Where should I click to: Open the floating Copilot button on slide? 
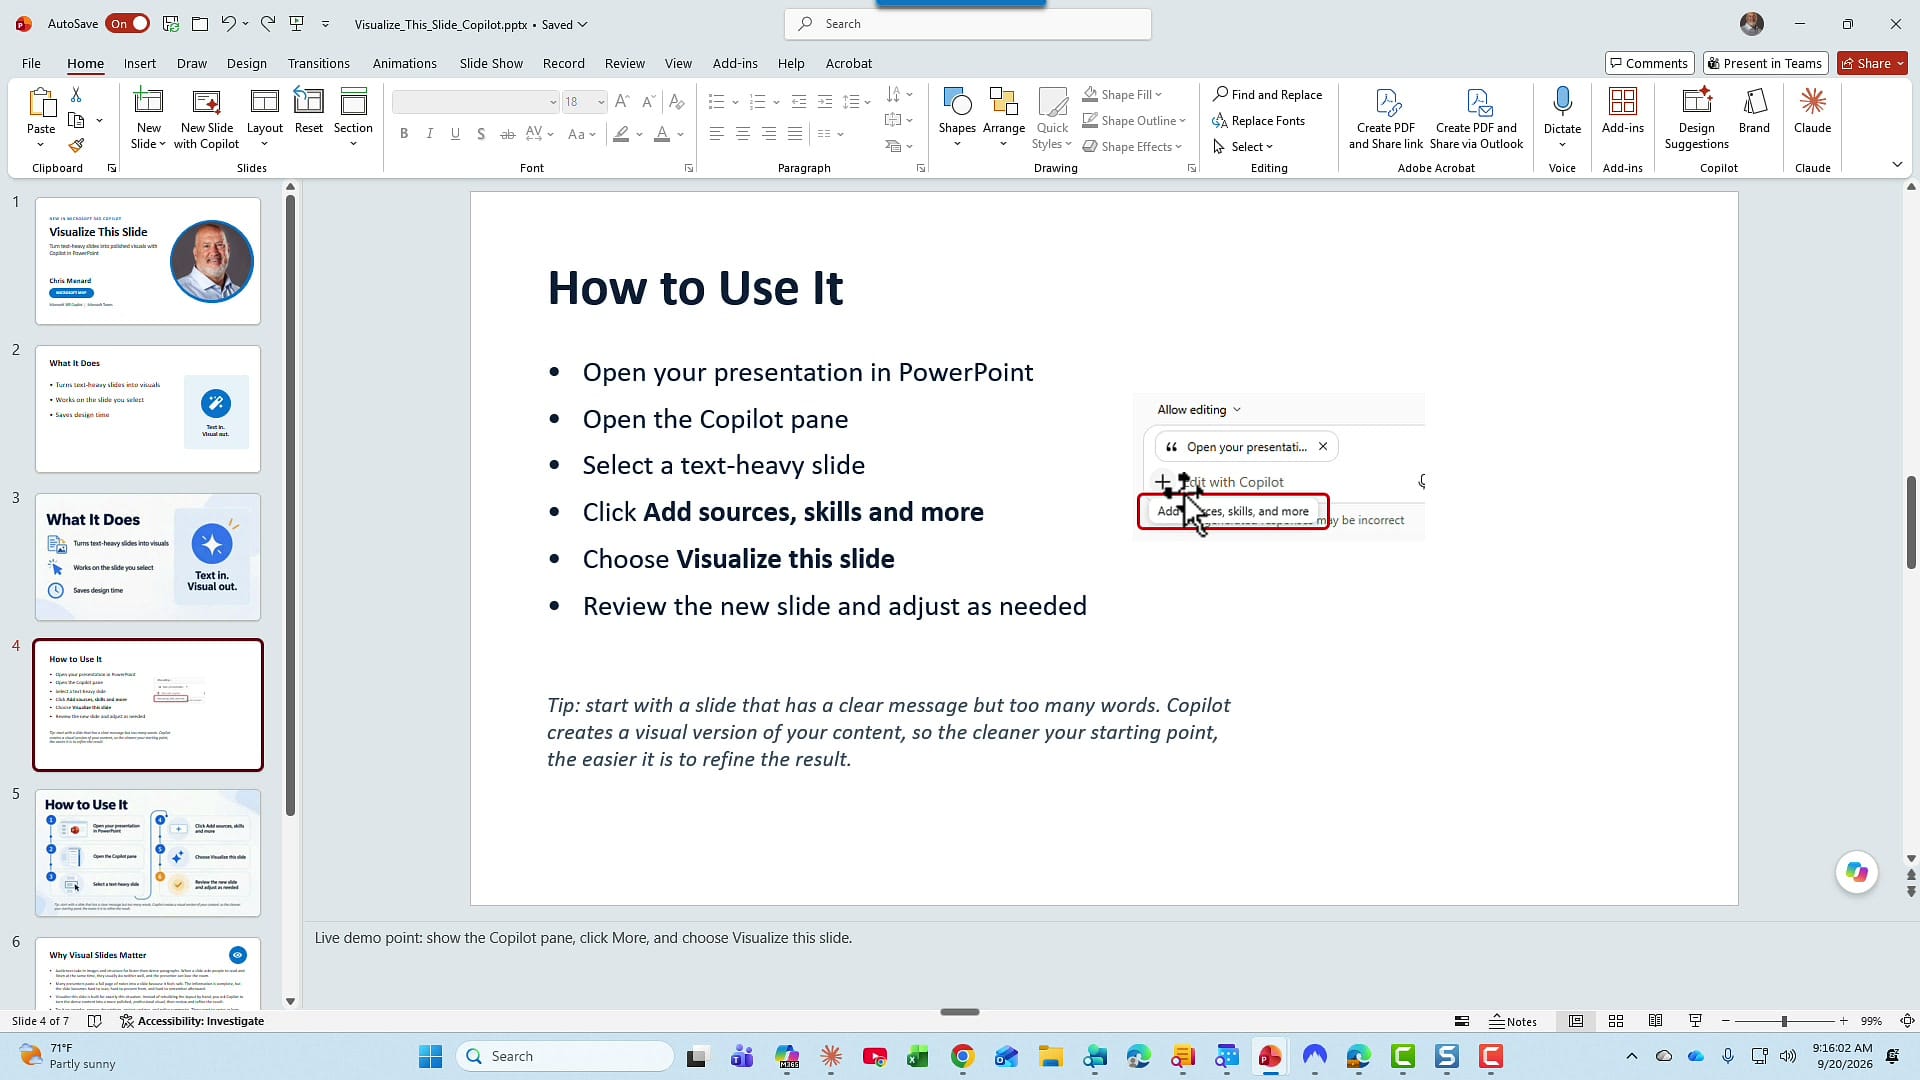(x=1857, y=872)
